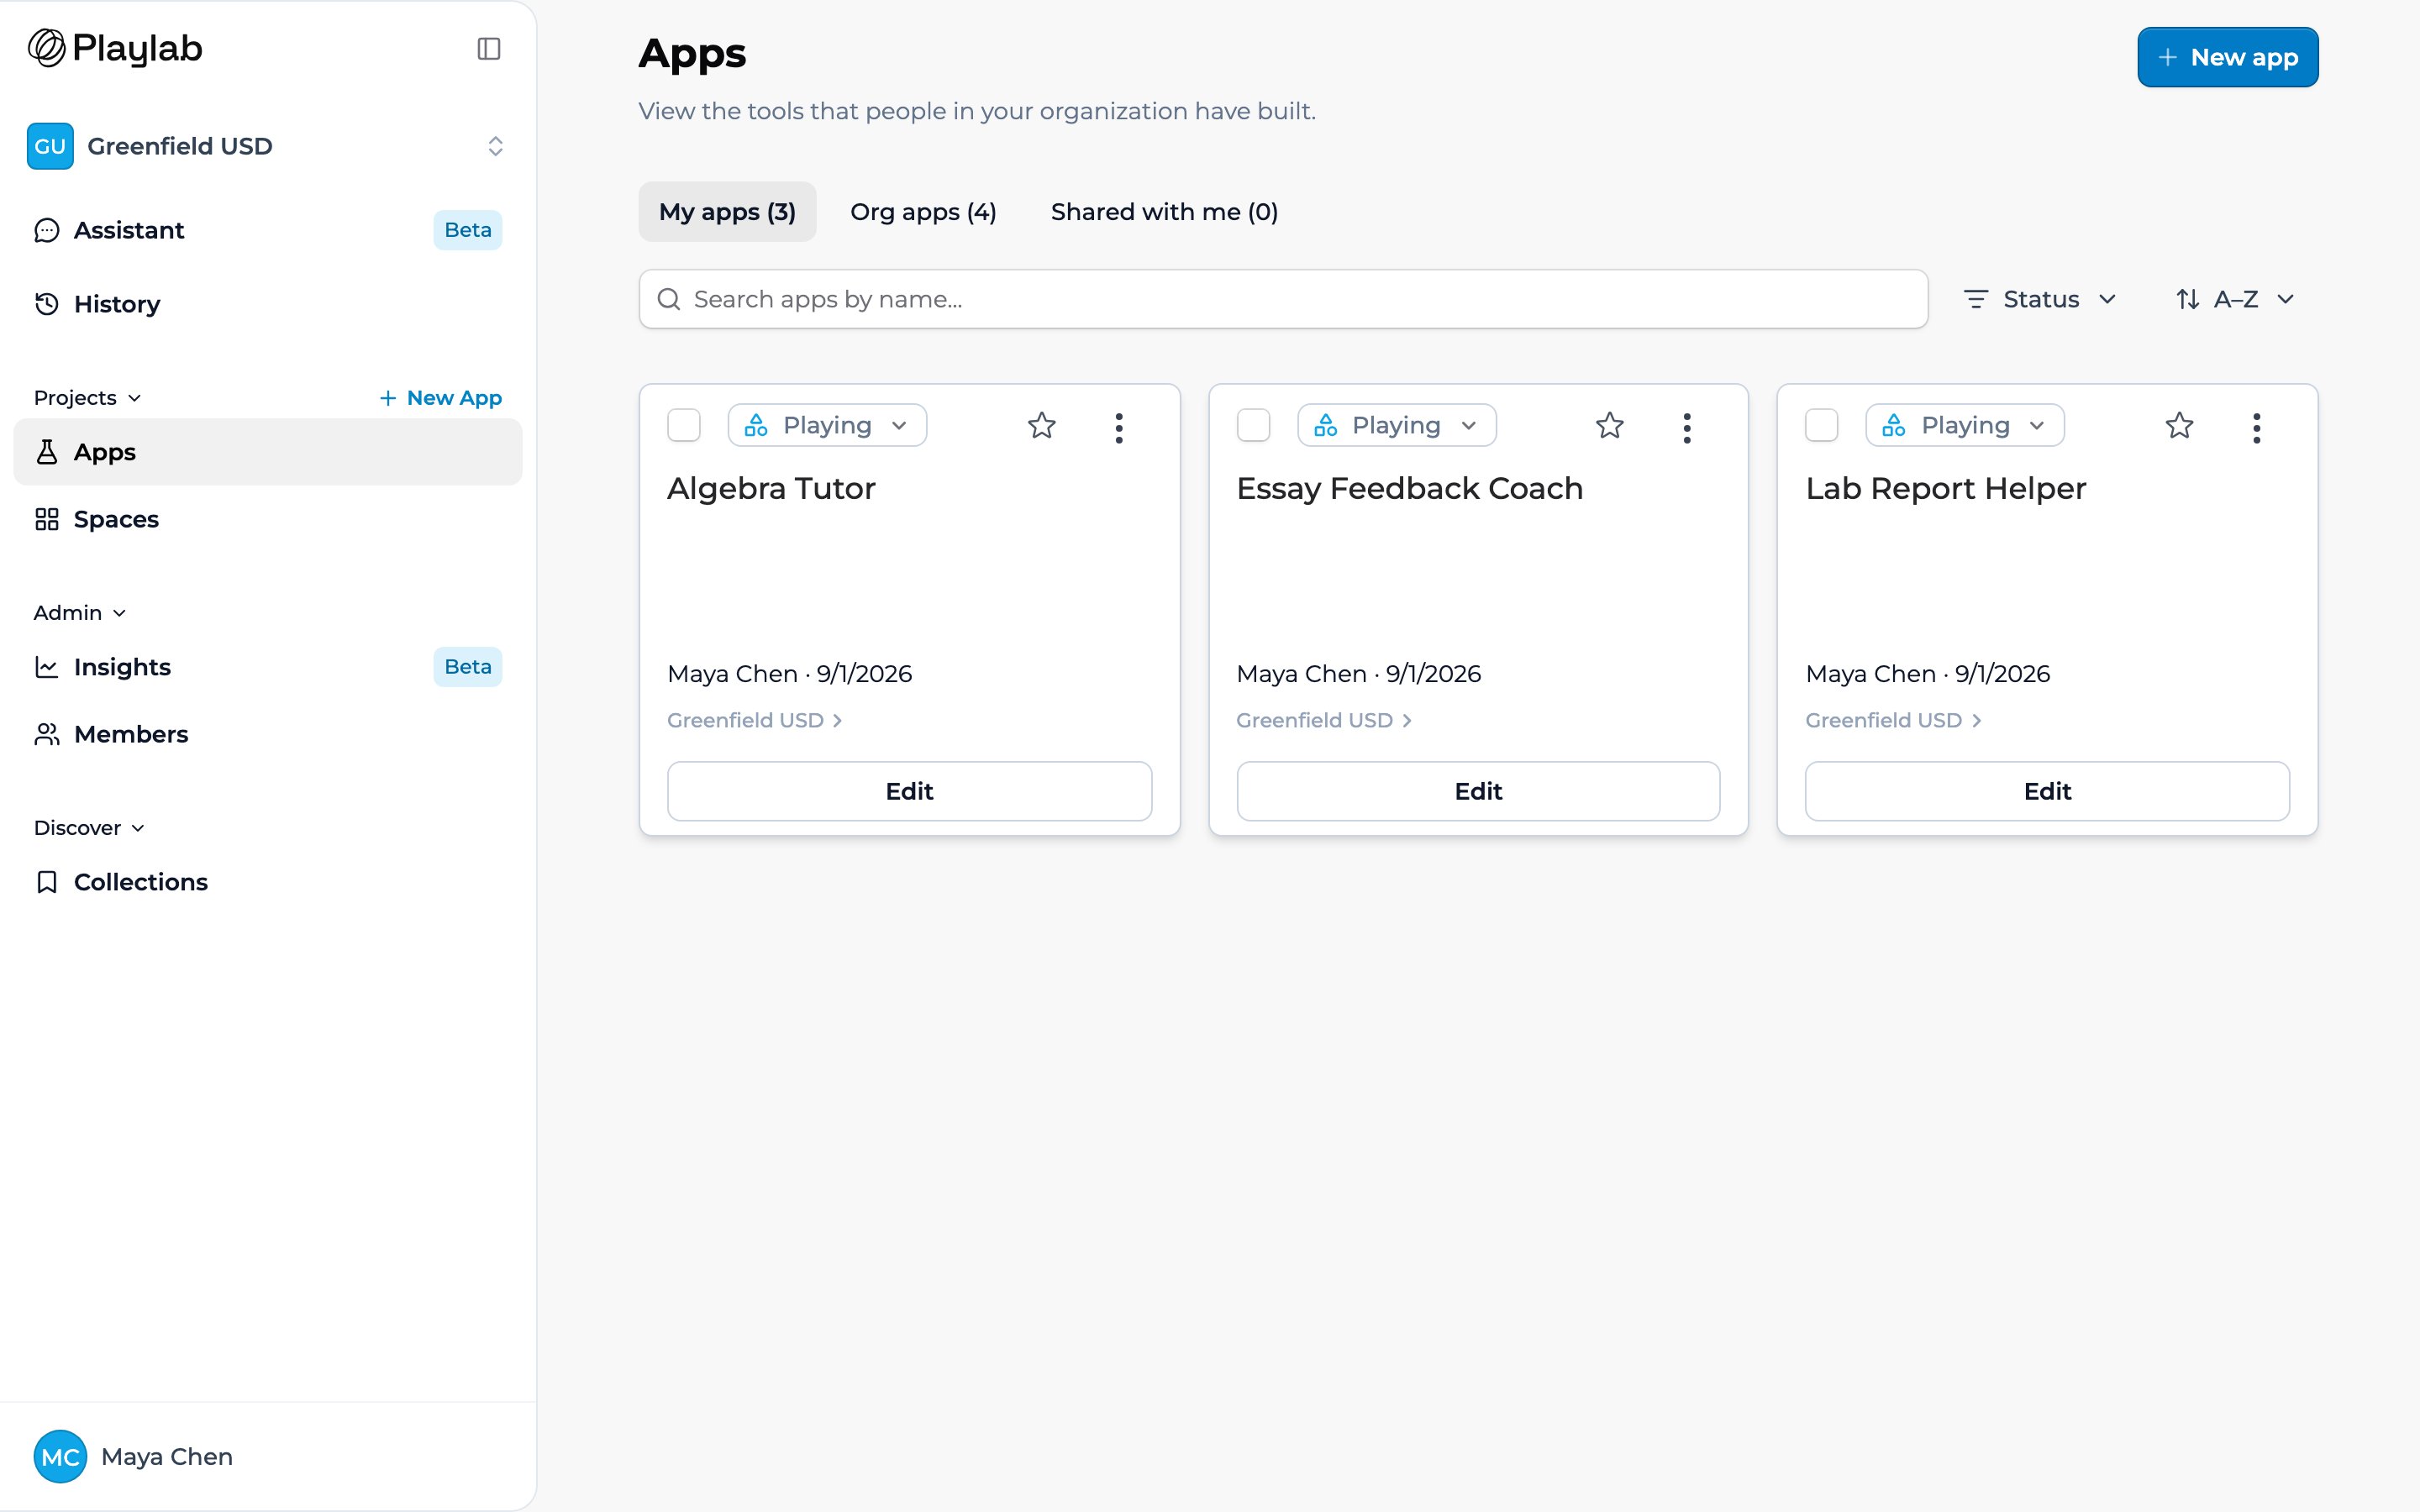Click the search magnifier icon

pos(669,299)
